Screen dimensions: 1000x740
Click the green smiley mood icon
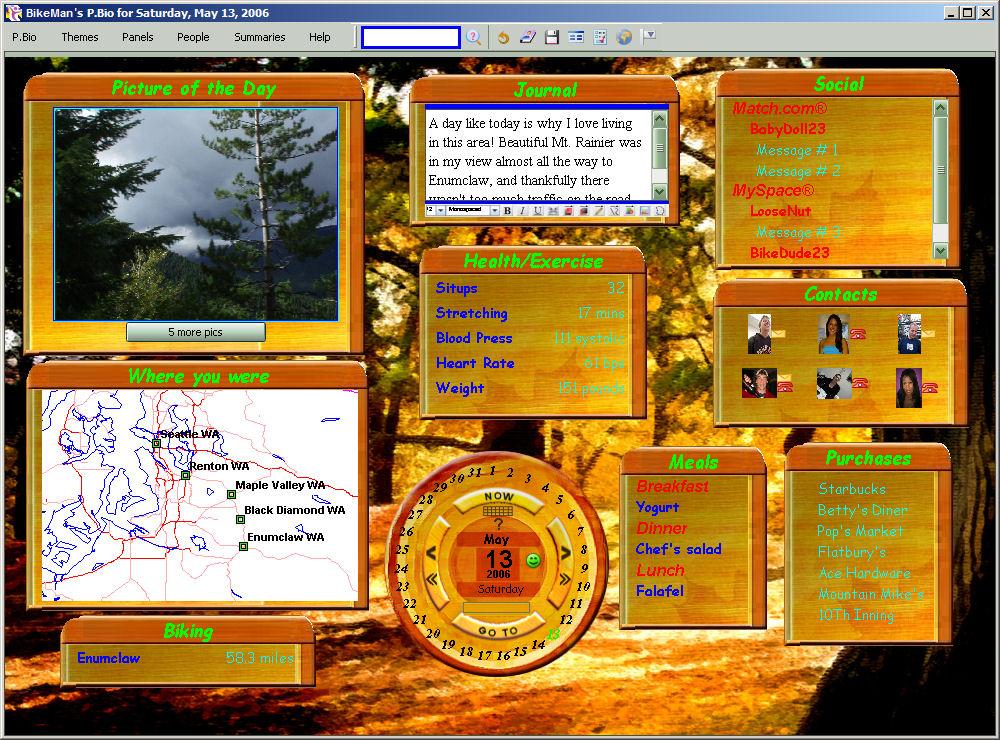click(533, 560)
